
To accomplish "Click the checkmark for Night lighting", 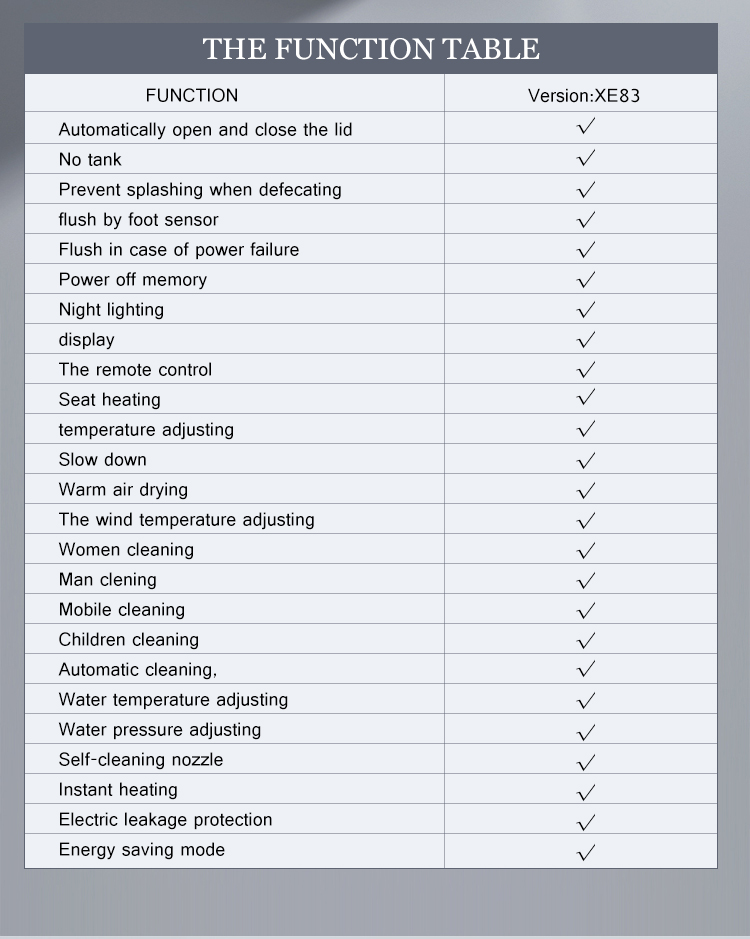I will coord(586,308).
